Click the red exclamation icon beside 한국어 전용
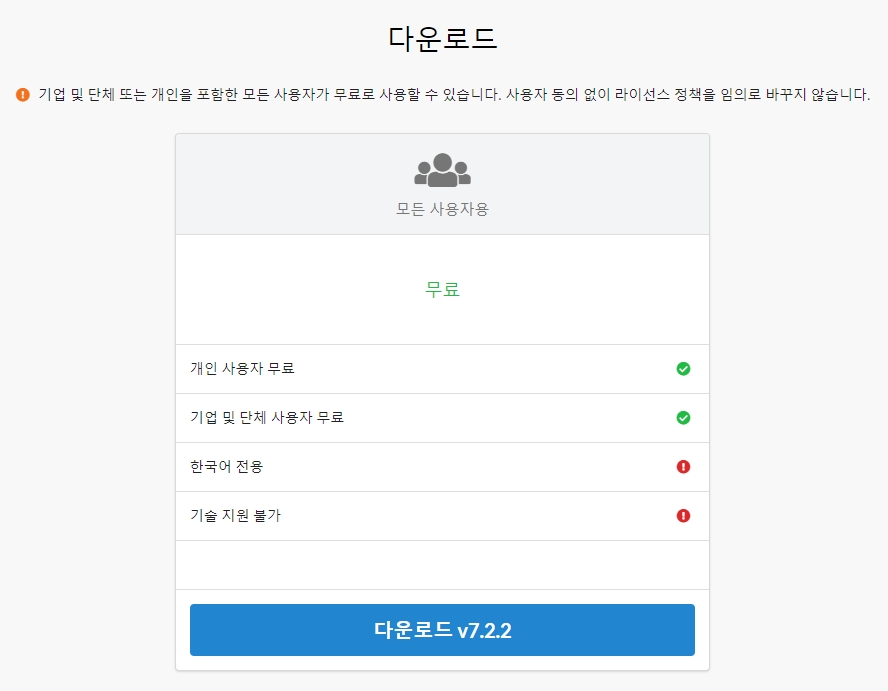 click(684, 467)
